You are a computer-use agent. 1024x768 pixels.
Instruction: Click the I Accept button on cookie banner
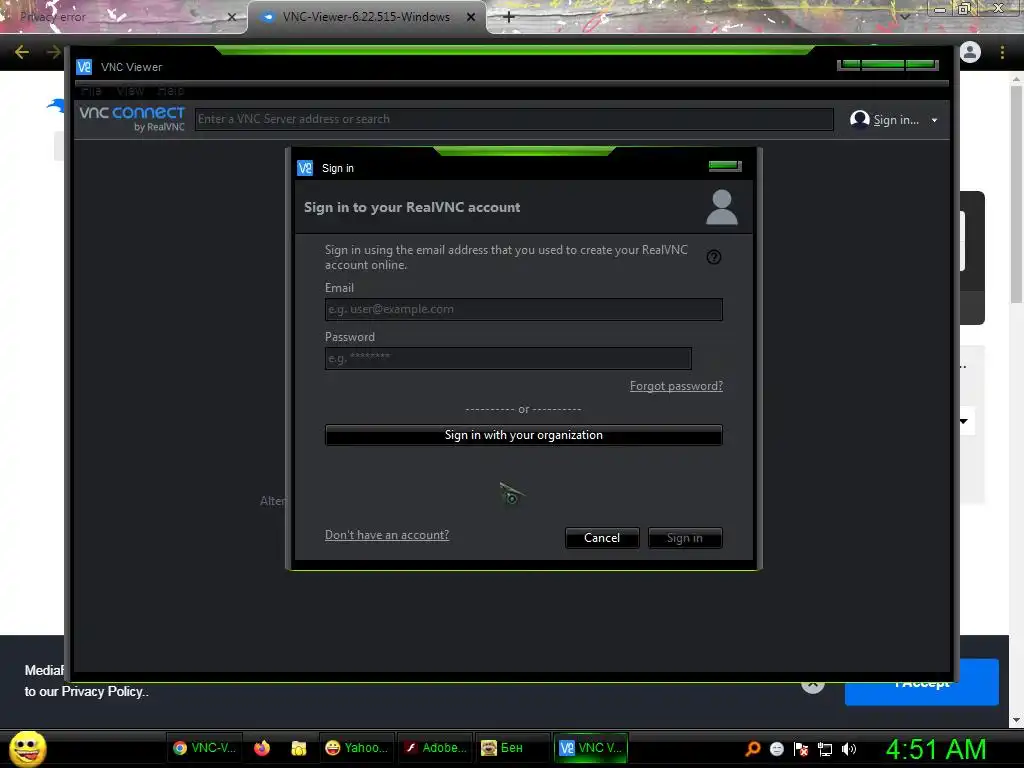(921, 683)
